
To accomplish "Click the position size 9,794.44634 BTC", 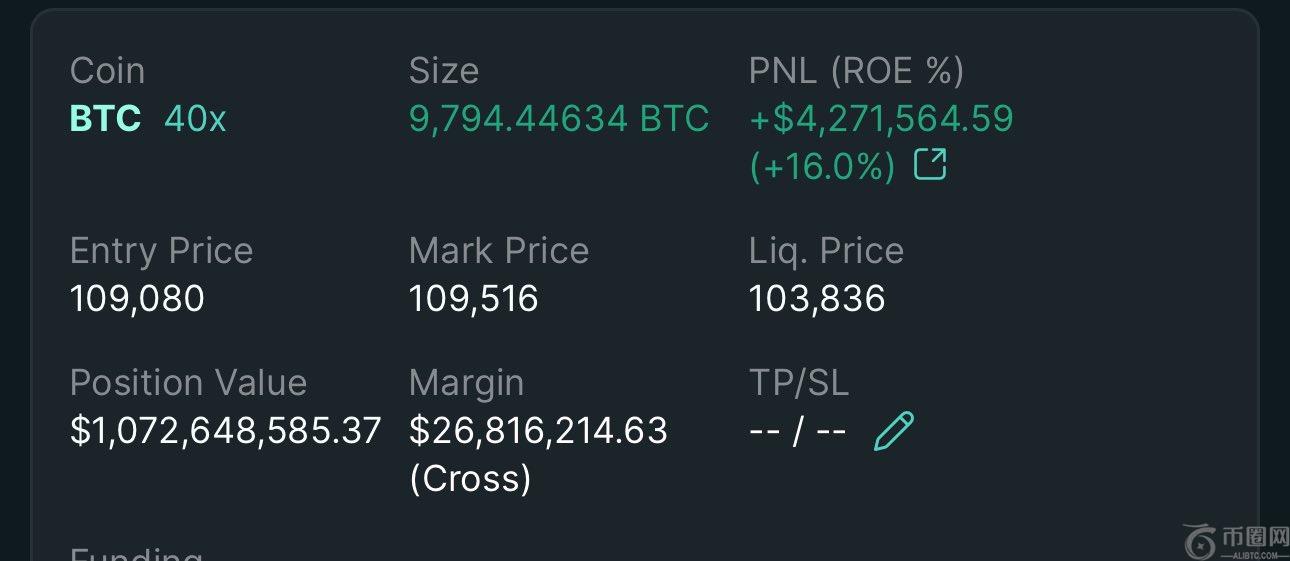I will tap(559, 119).
